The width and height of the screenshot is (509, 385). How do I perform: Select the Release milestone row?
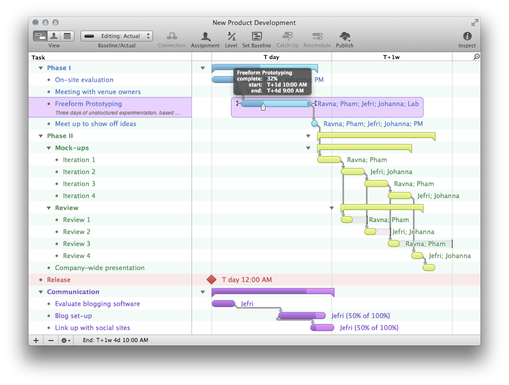tap(110, 280)
